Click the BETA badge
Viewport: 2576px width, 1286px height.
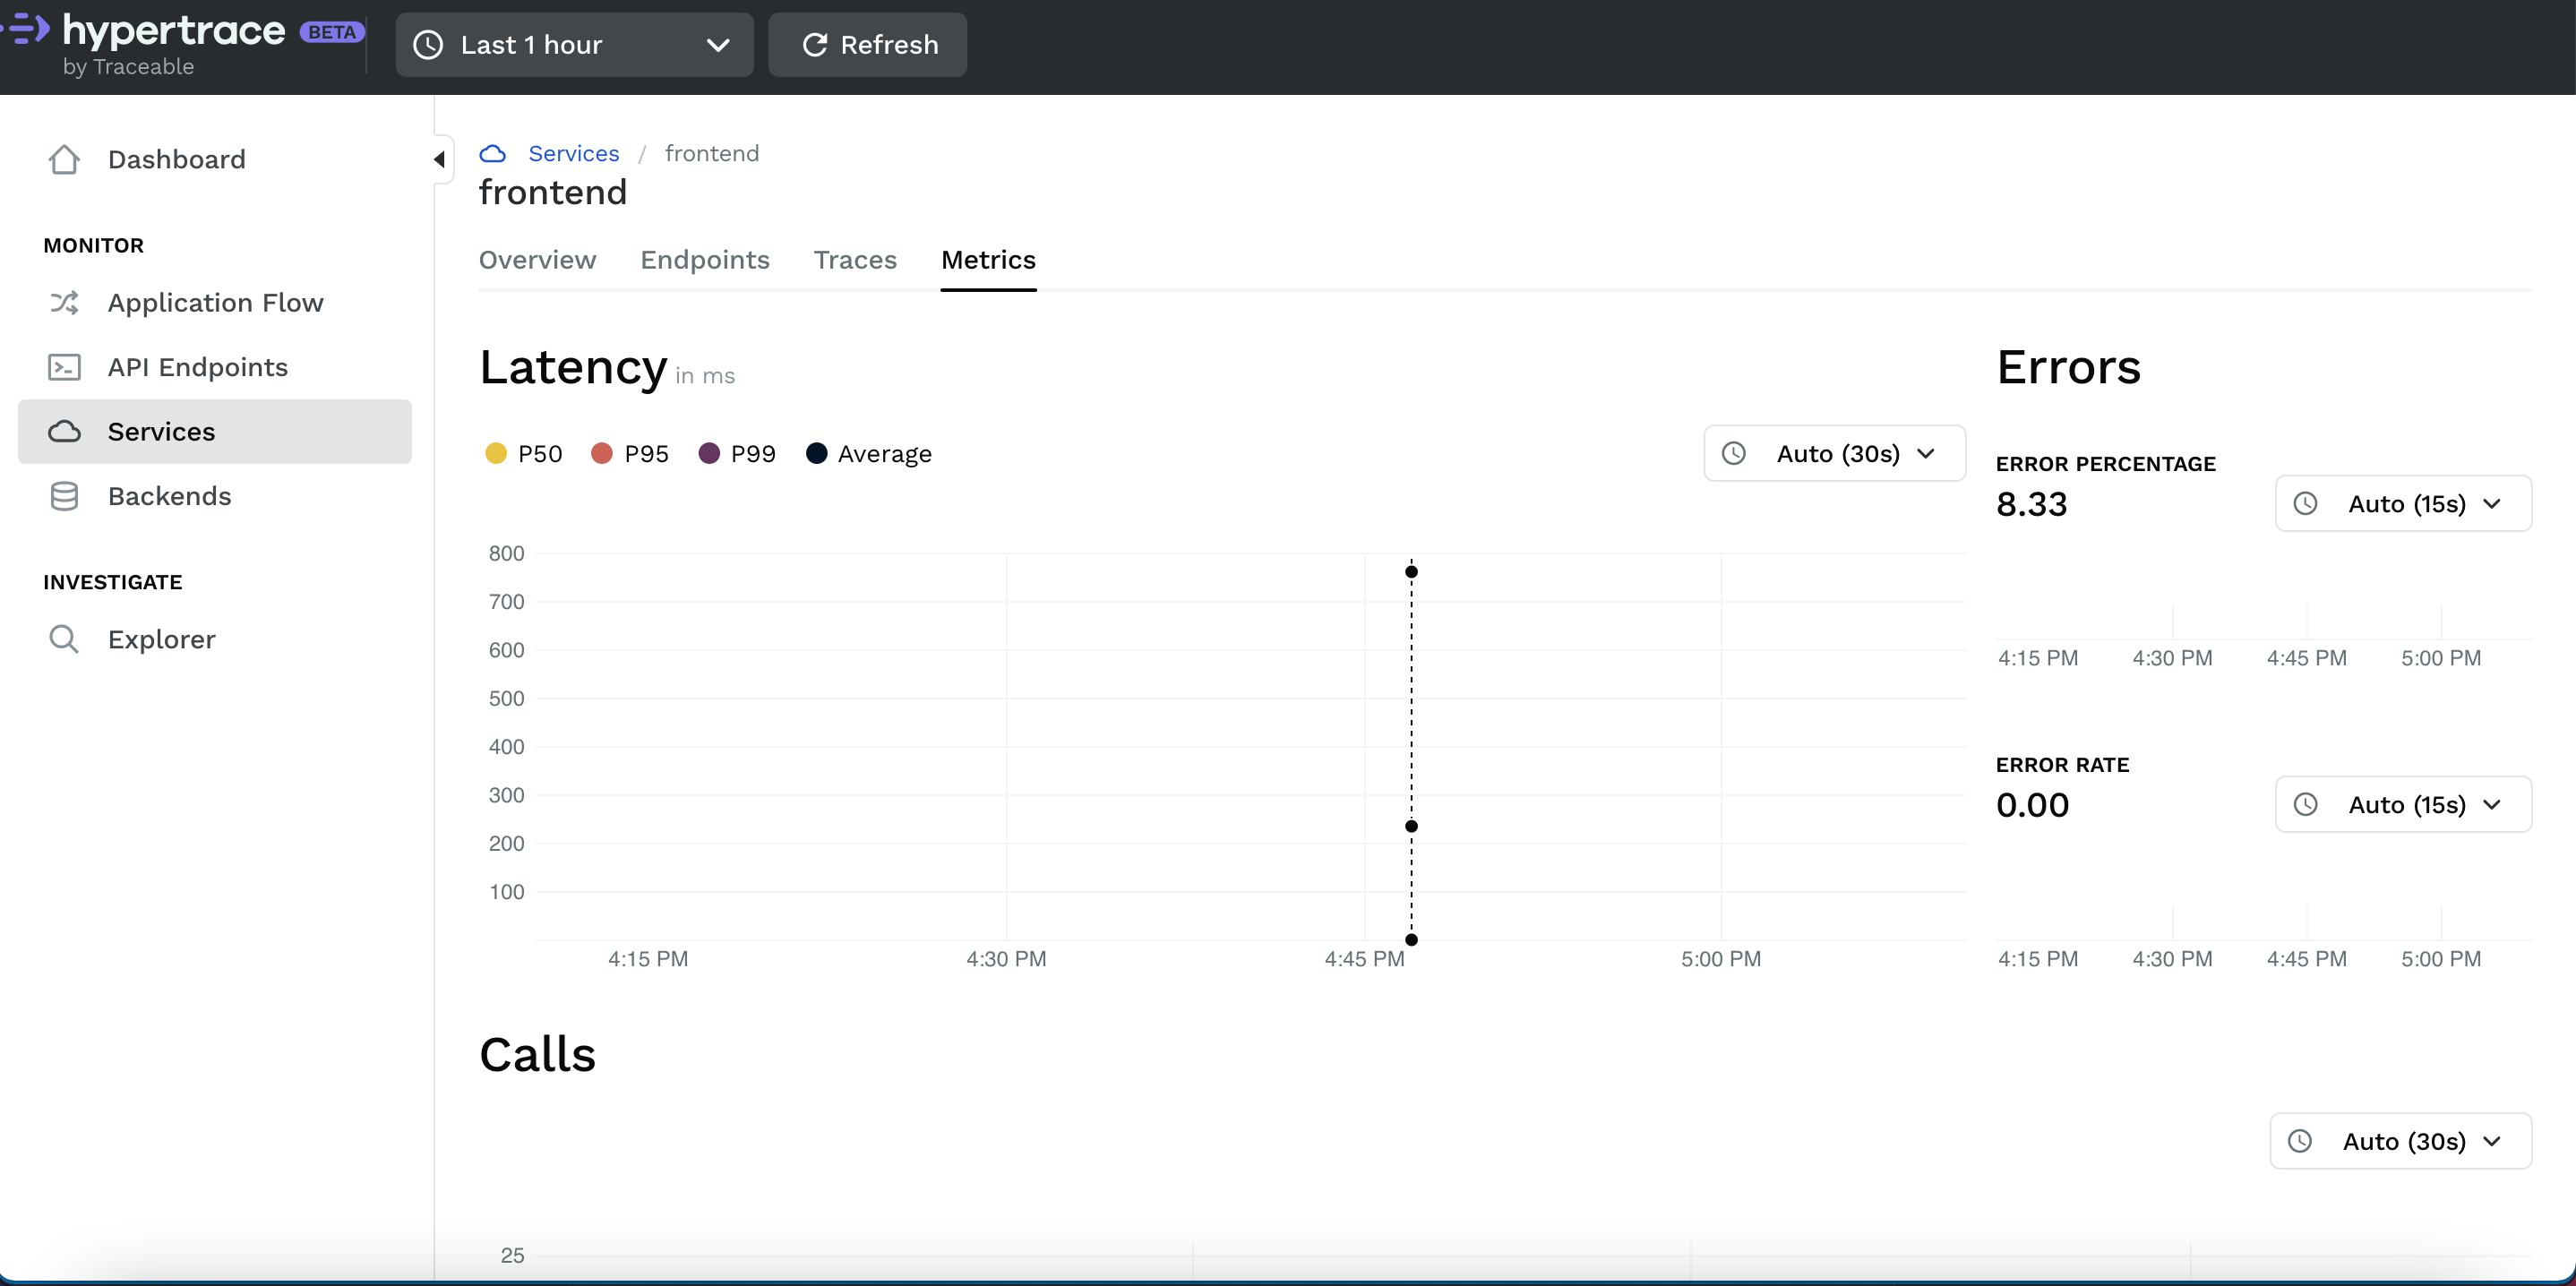point(332,32)
